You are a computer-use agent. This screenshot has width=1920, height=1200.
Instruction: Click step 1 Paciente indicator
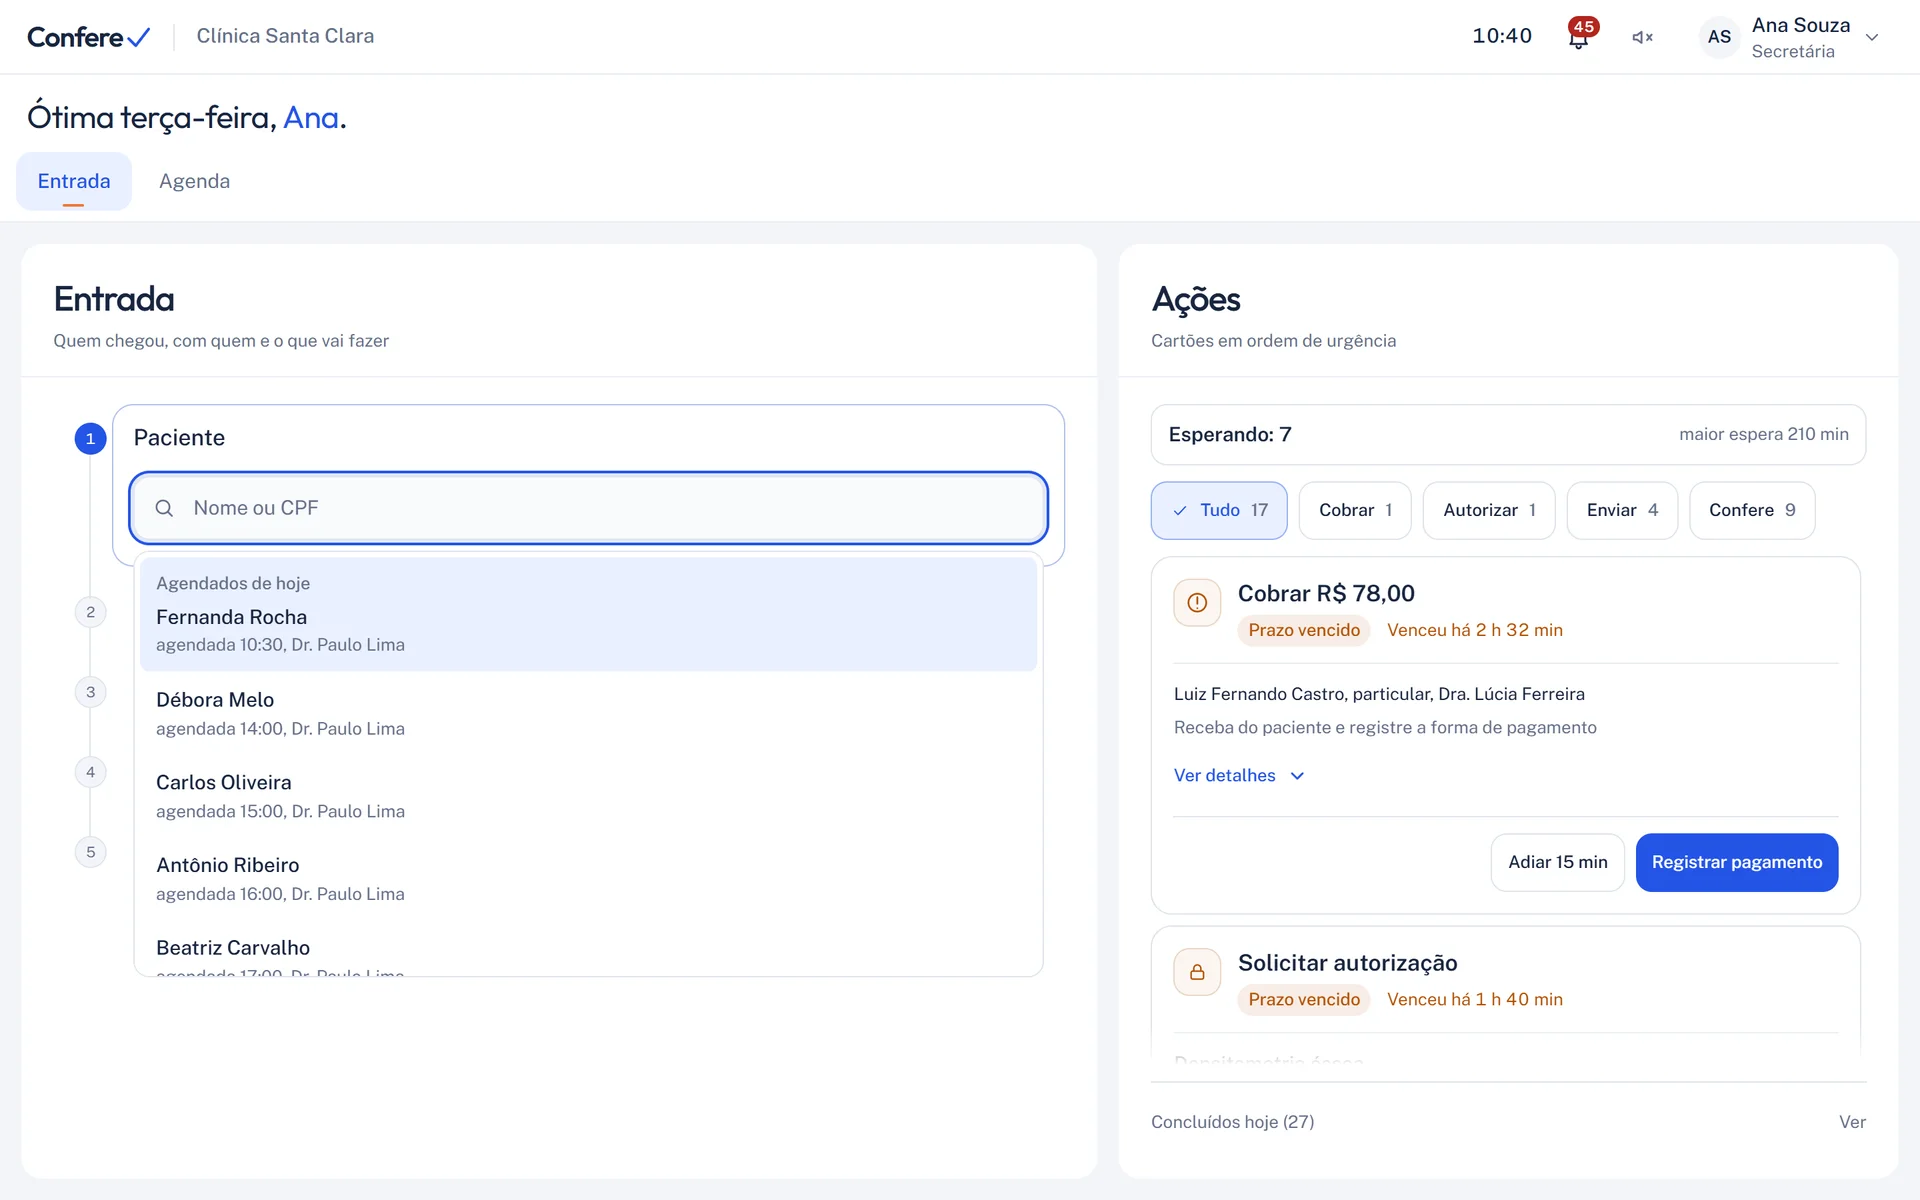pos(91,438)
